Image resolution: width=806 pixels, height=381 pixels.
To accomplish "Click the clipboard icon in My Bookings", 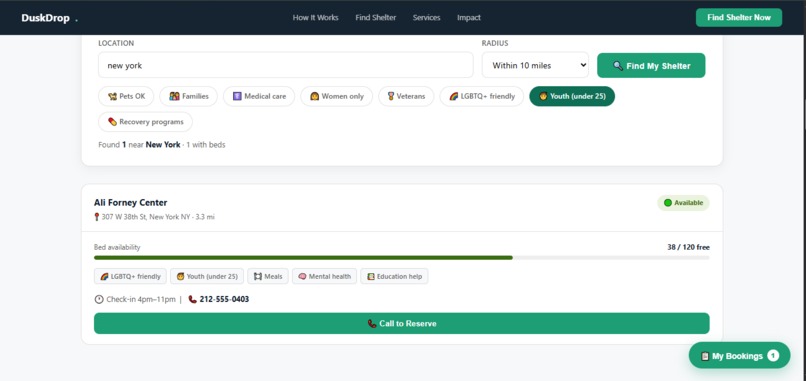I will pyautogui.click(x=705, y=356).
